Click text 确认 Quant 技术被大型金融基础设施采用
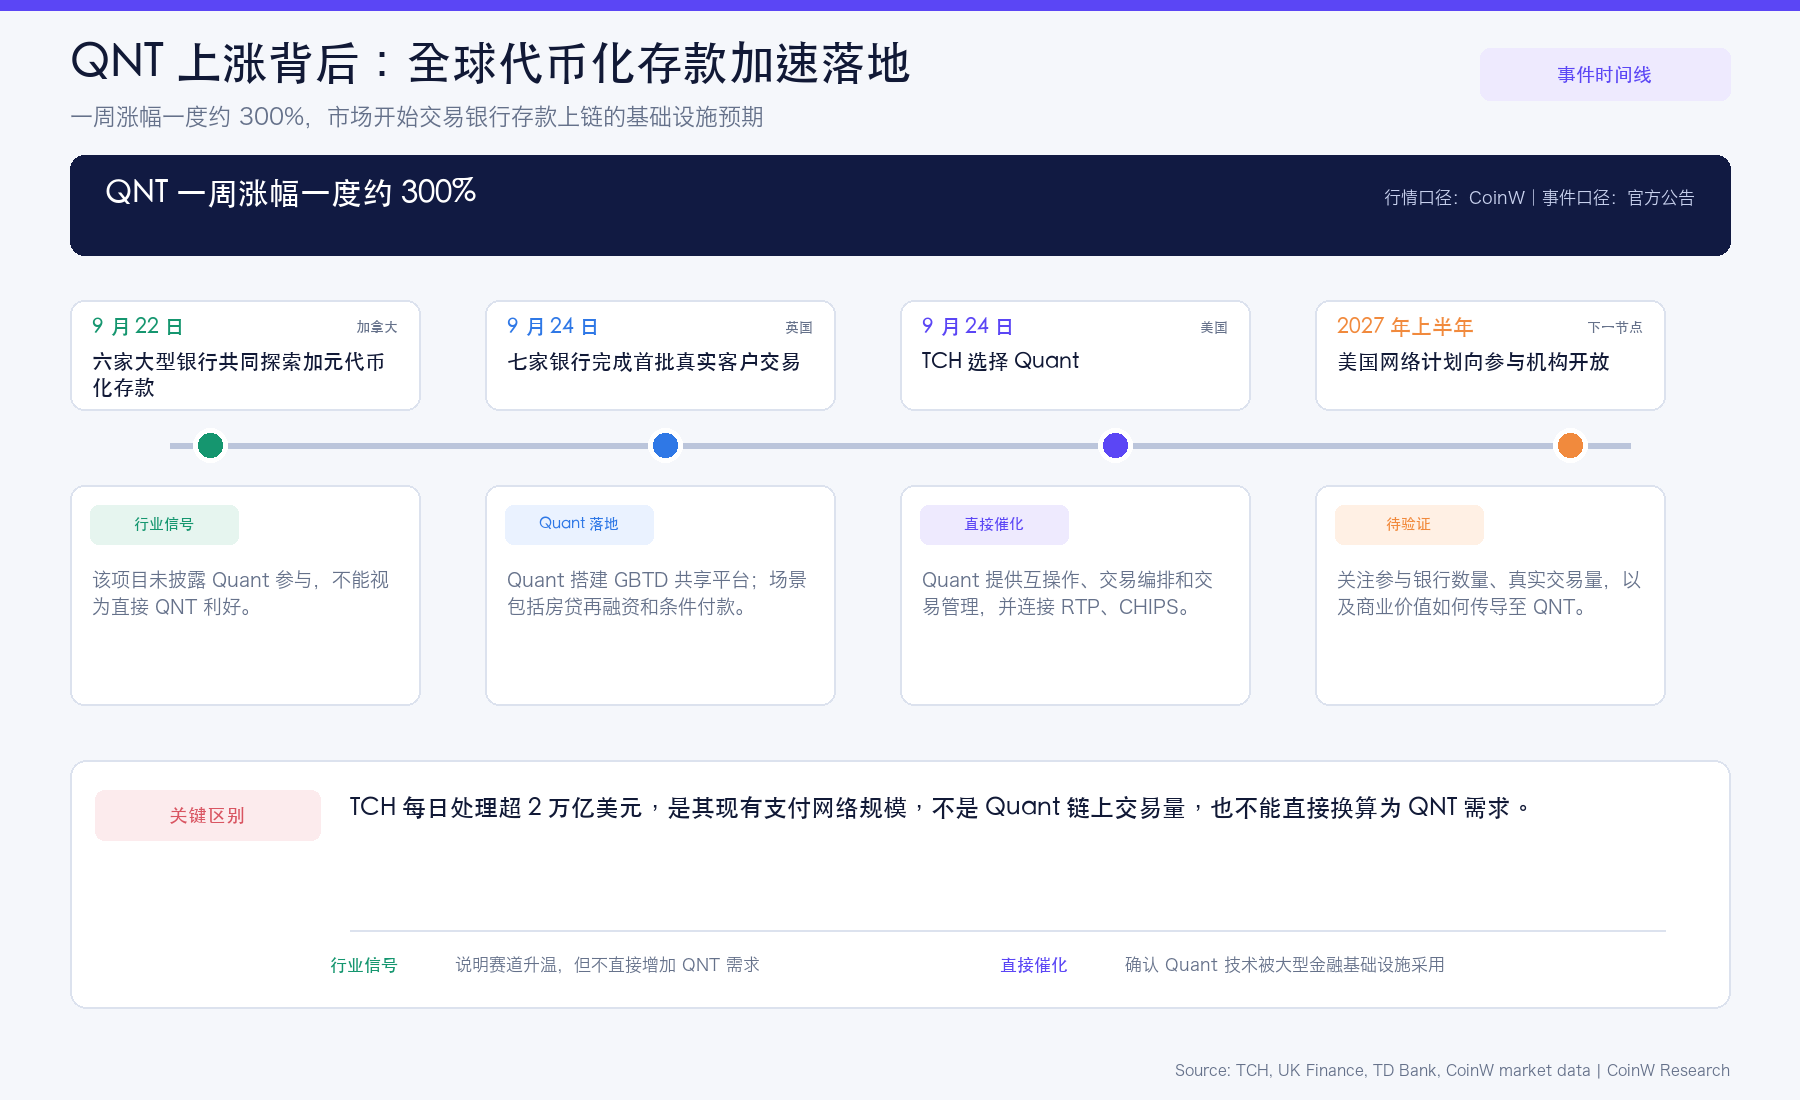 tap(1285, 965)
